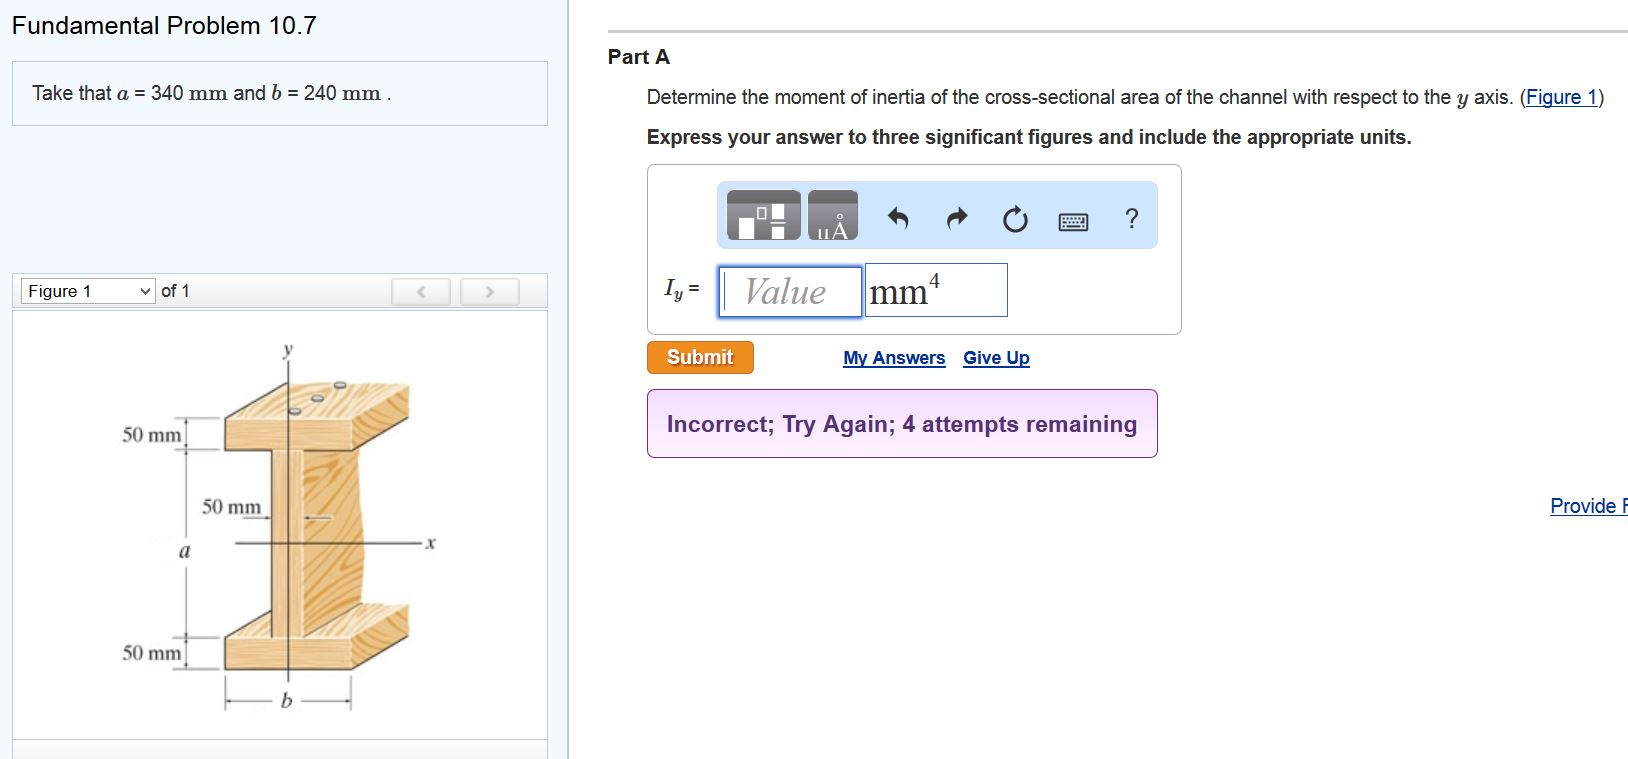The height and width of the screenshot is (759, 1628).
Task: Click the Value input field for Iy
Action: [x=790, y=292]
